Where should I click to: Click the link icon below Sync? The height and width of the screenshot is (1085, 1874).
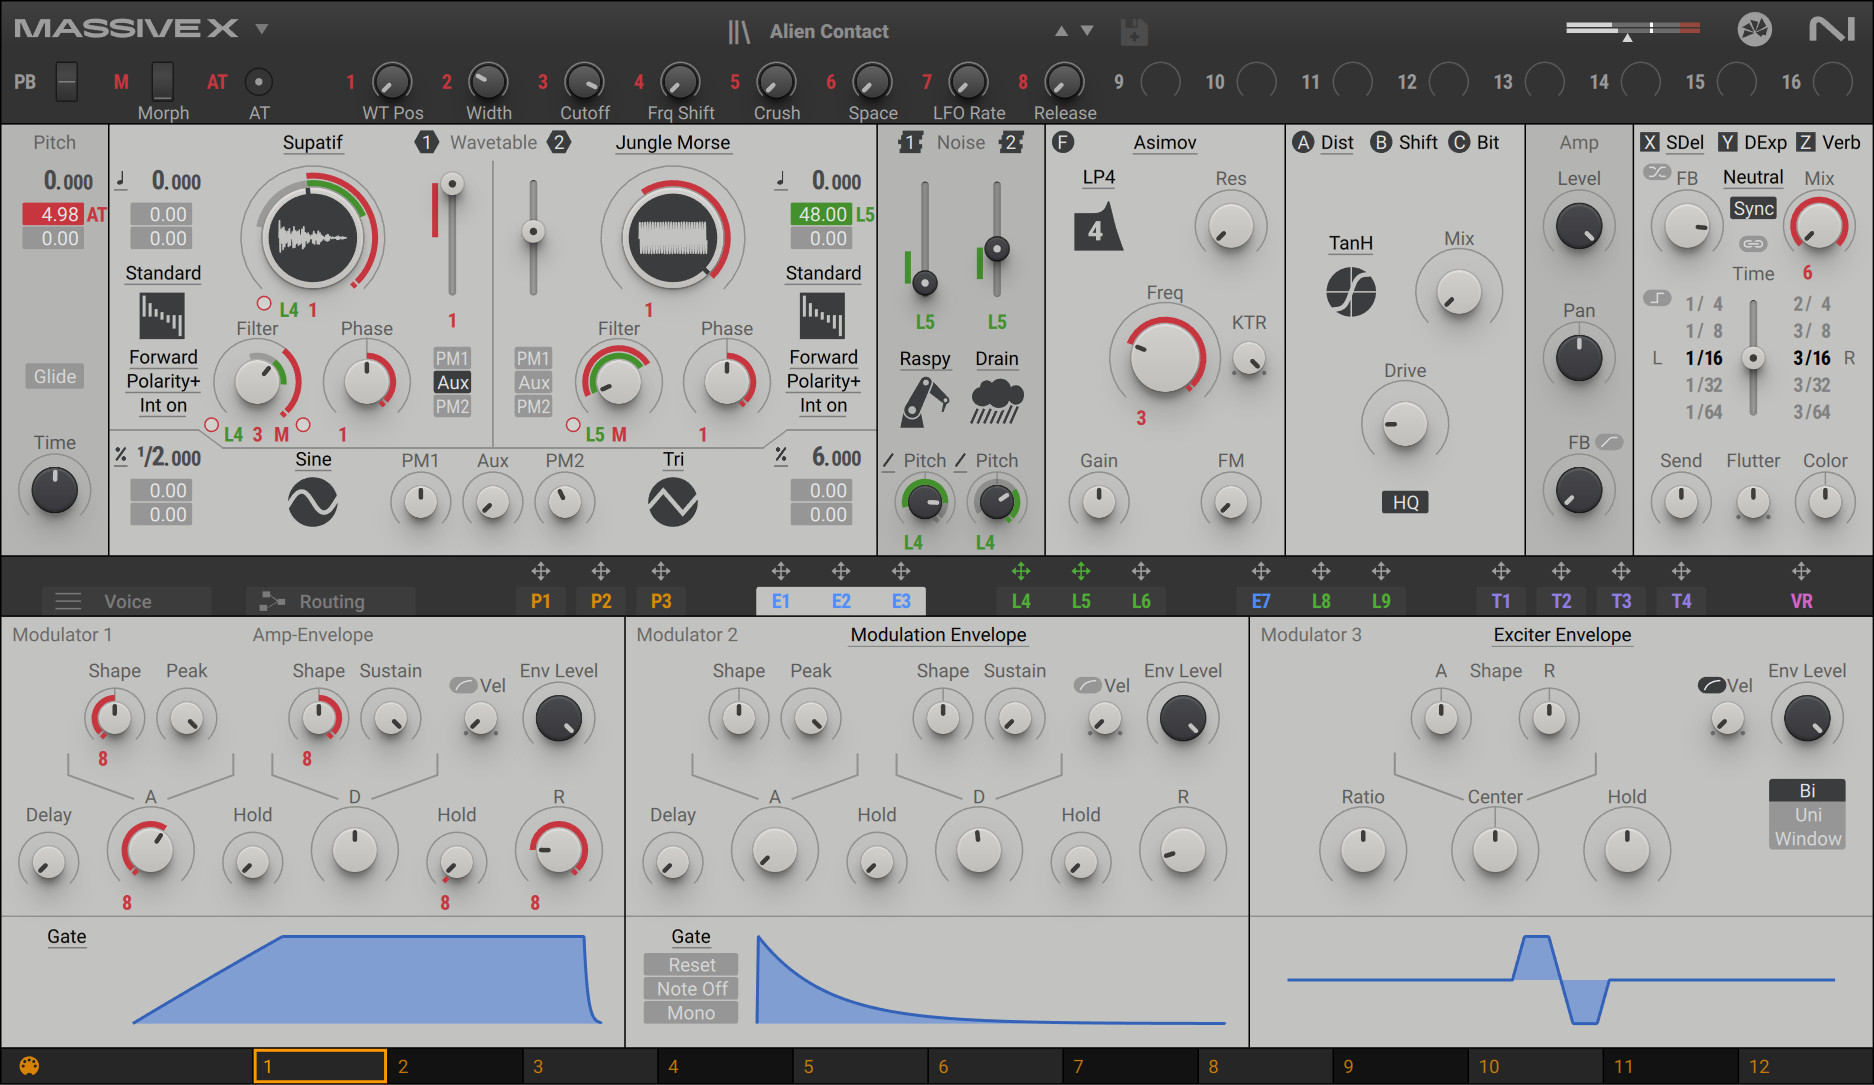point(1753,244)
